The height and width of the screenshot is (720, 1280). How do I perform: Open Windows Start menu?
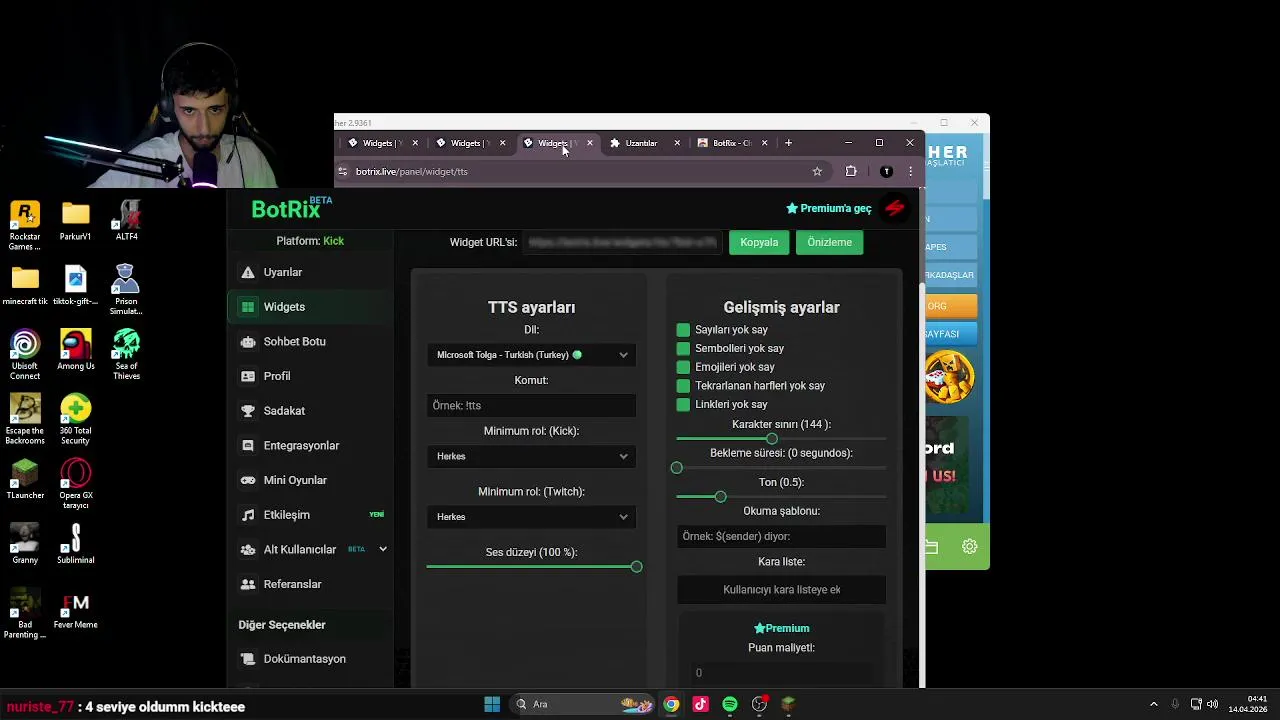click(x=492, y=704)
